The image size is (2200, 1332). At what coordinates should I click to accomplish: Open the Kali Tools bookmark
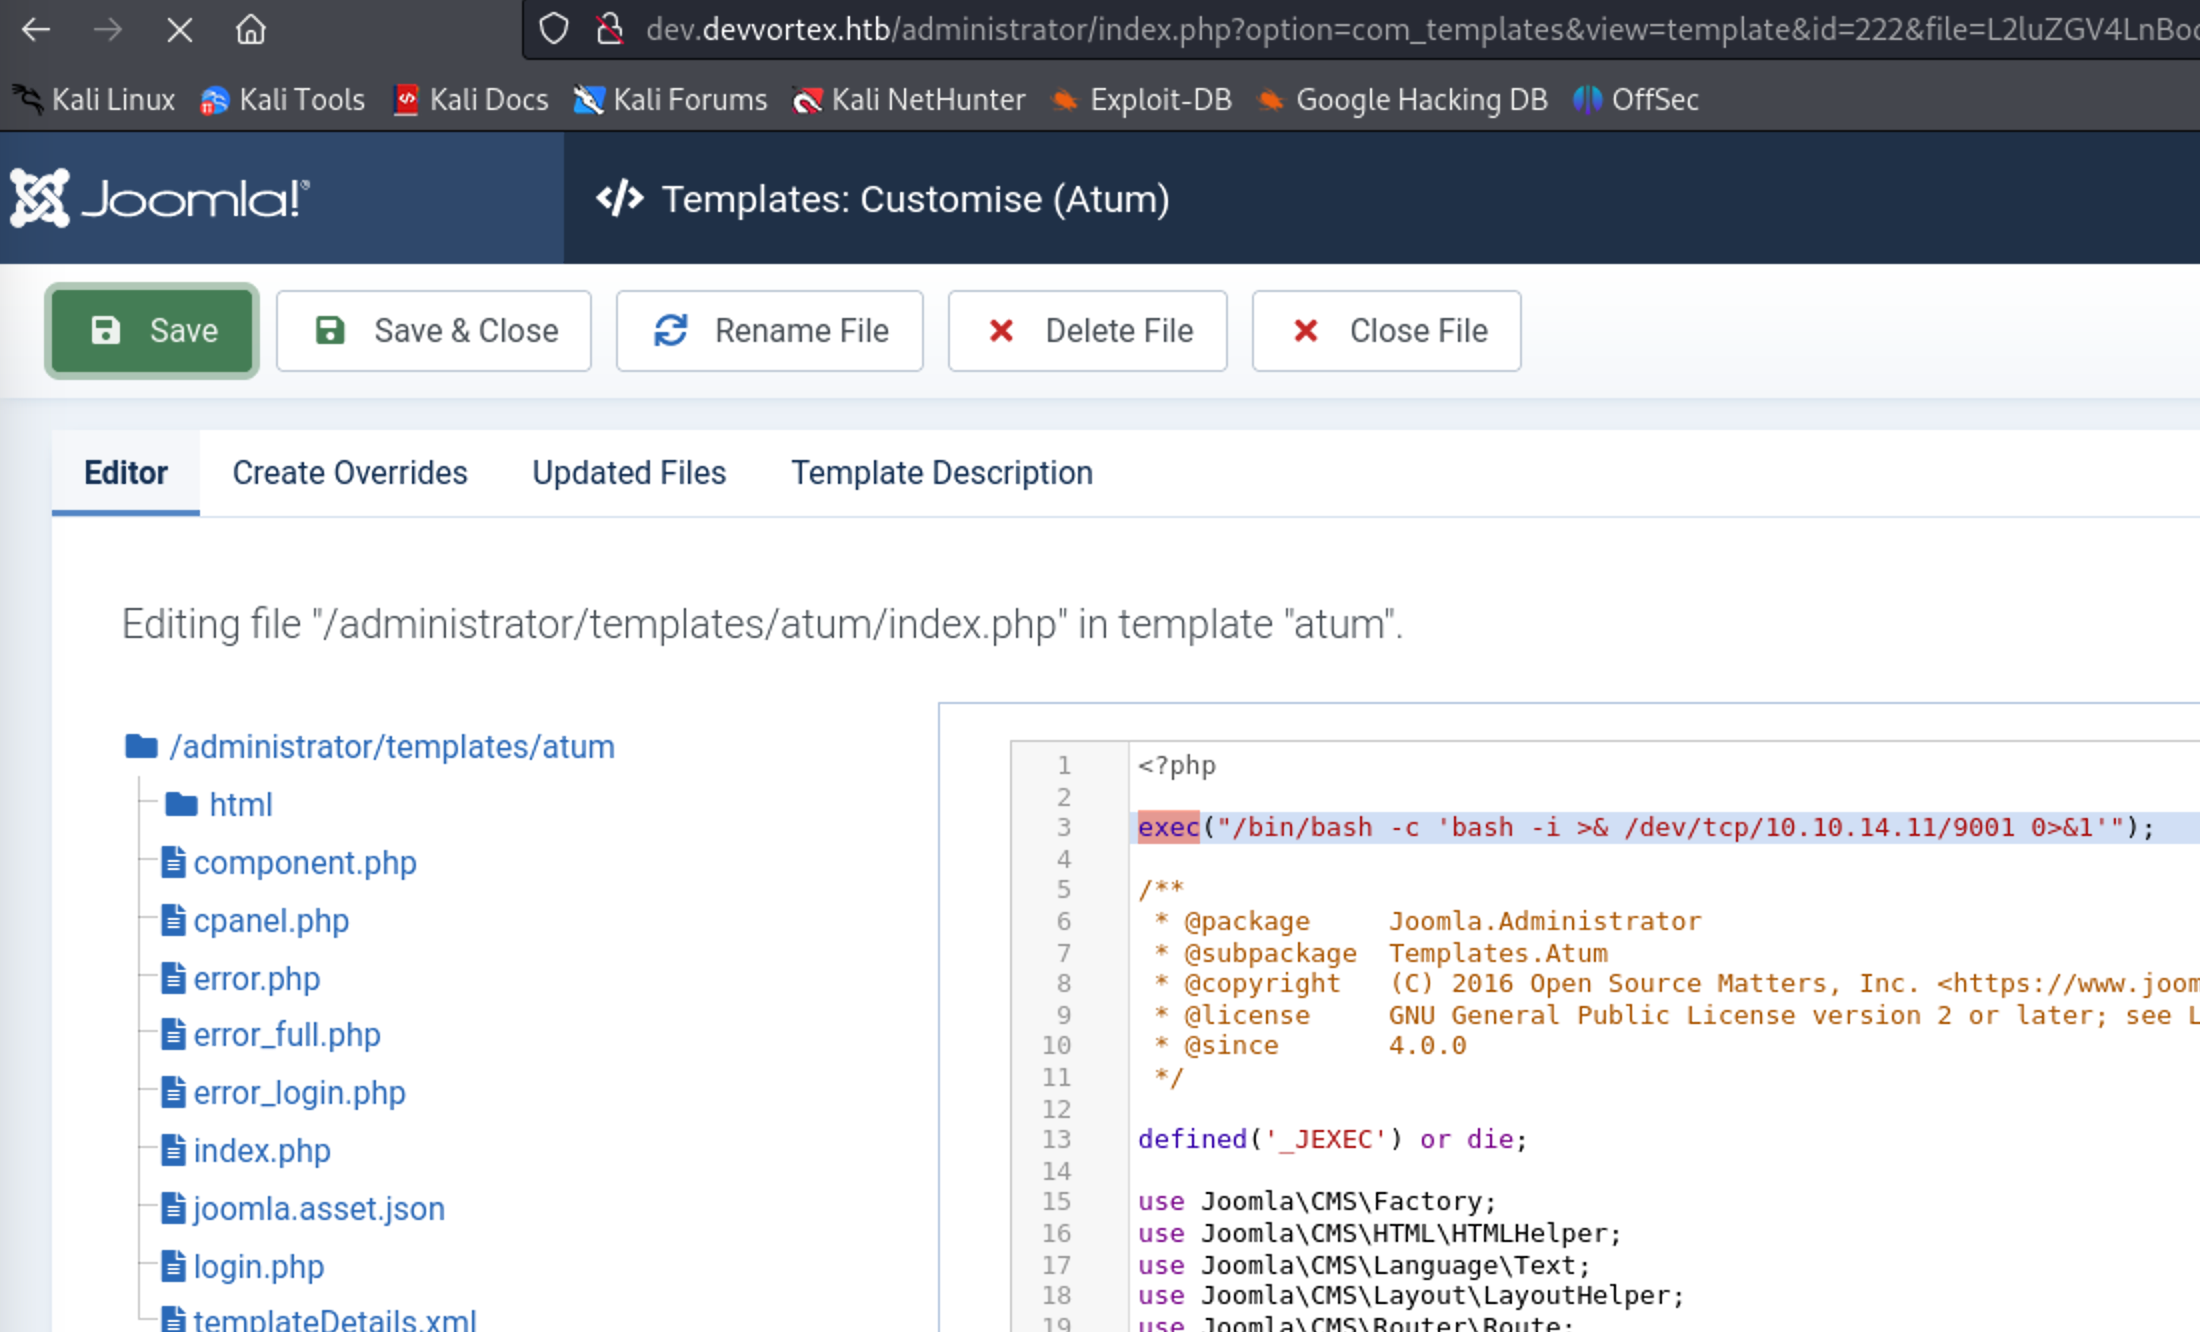click(x=282, y=99)
